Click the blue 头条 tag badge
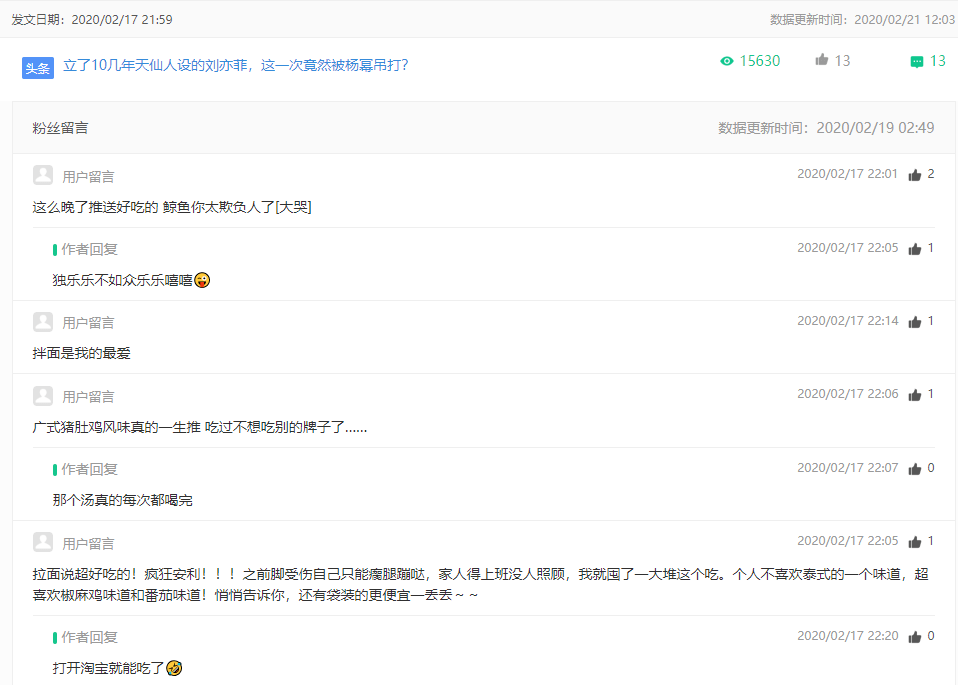Image resolution: width=958 pixels, height=685 pixels. tap(37, 68)
